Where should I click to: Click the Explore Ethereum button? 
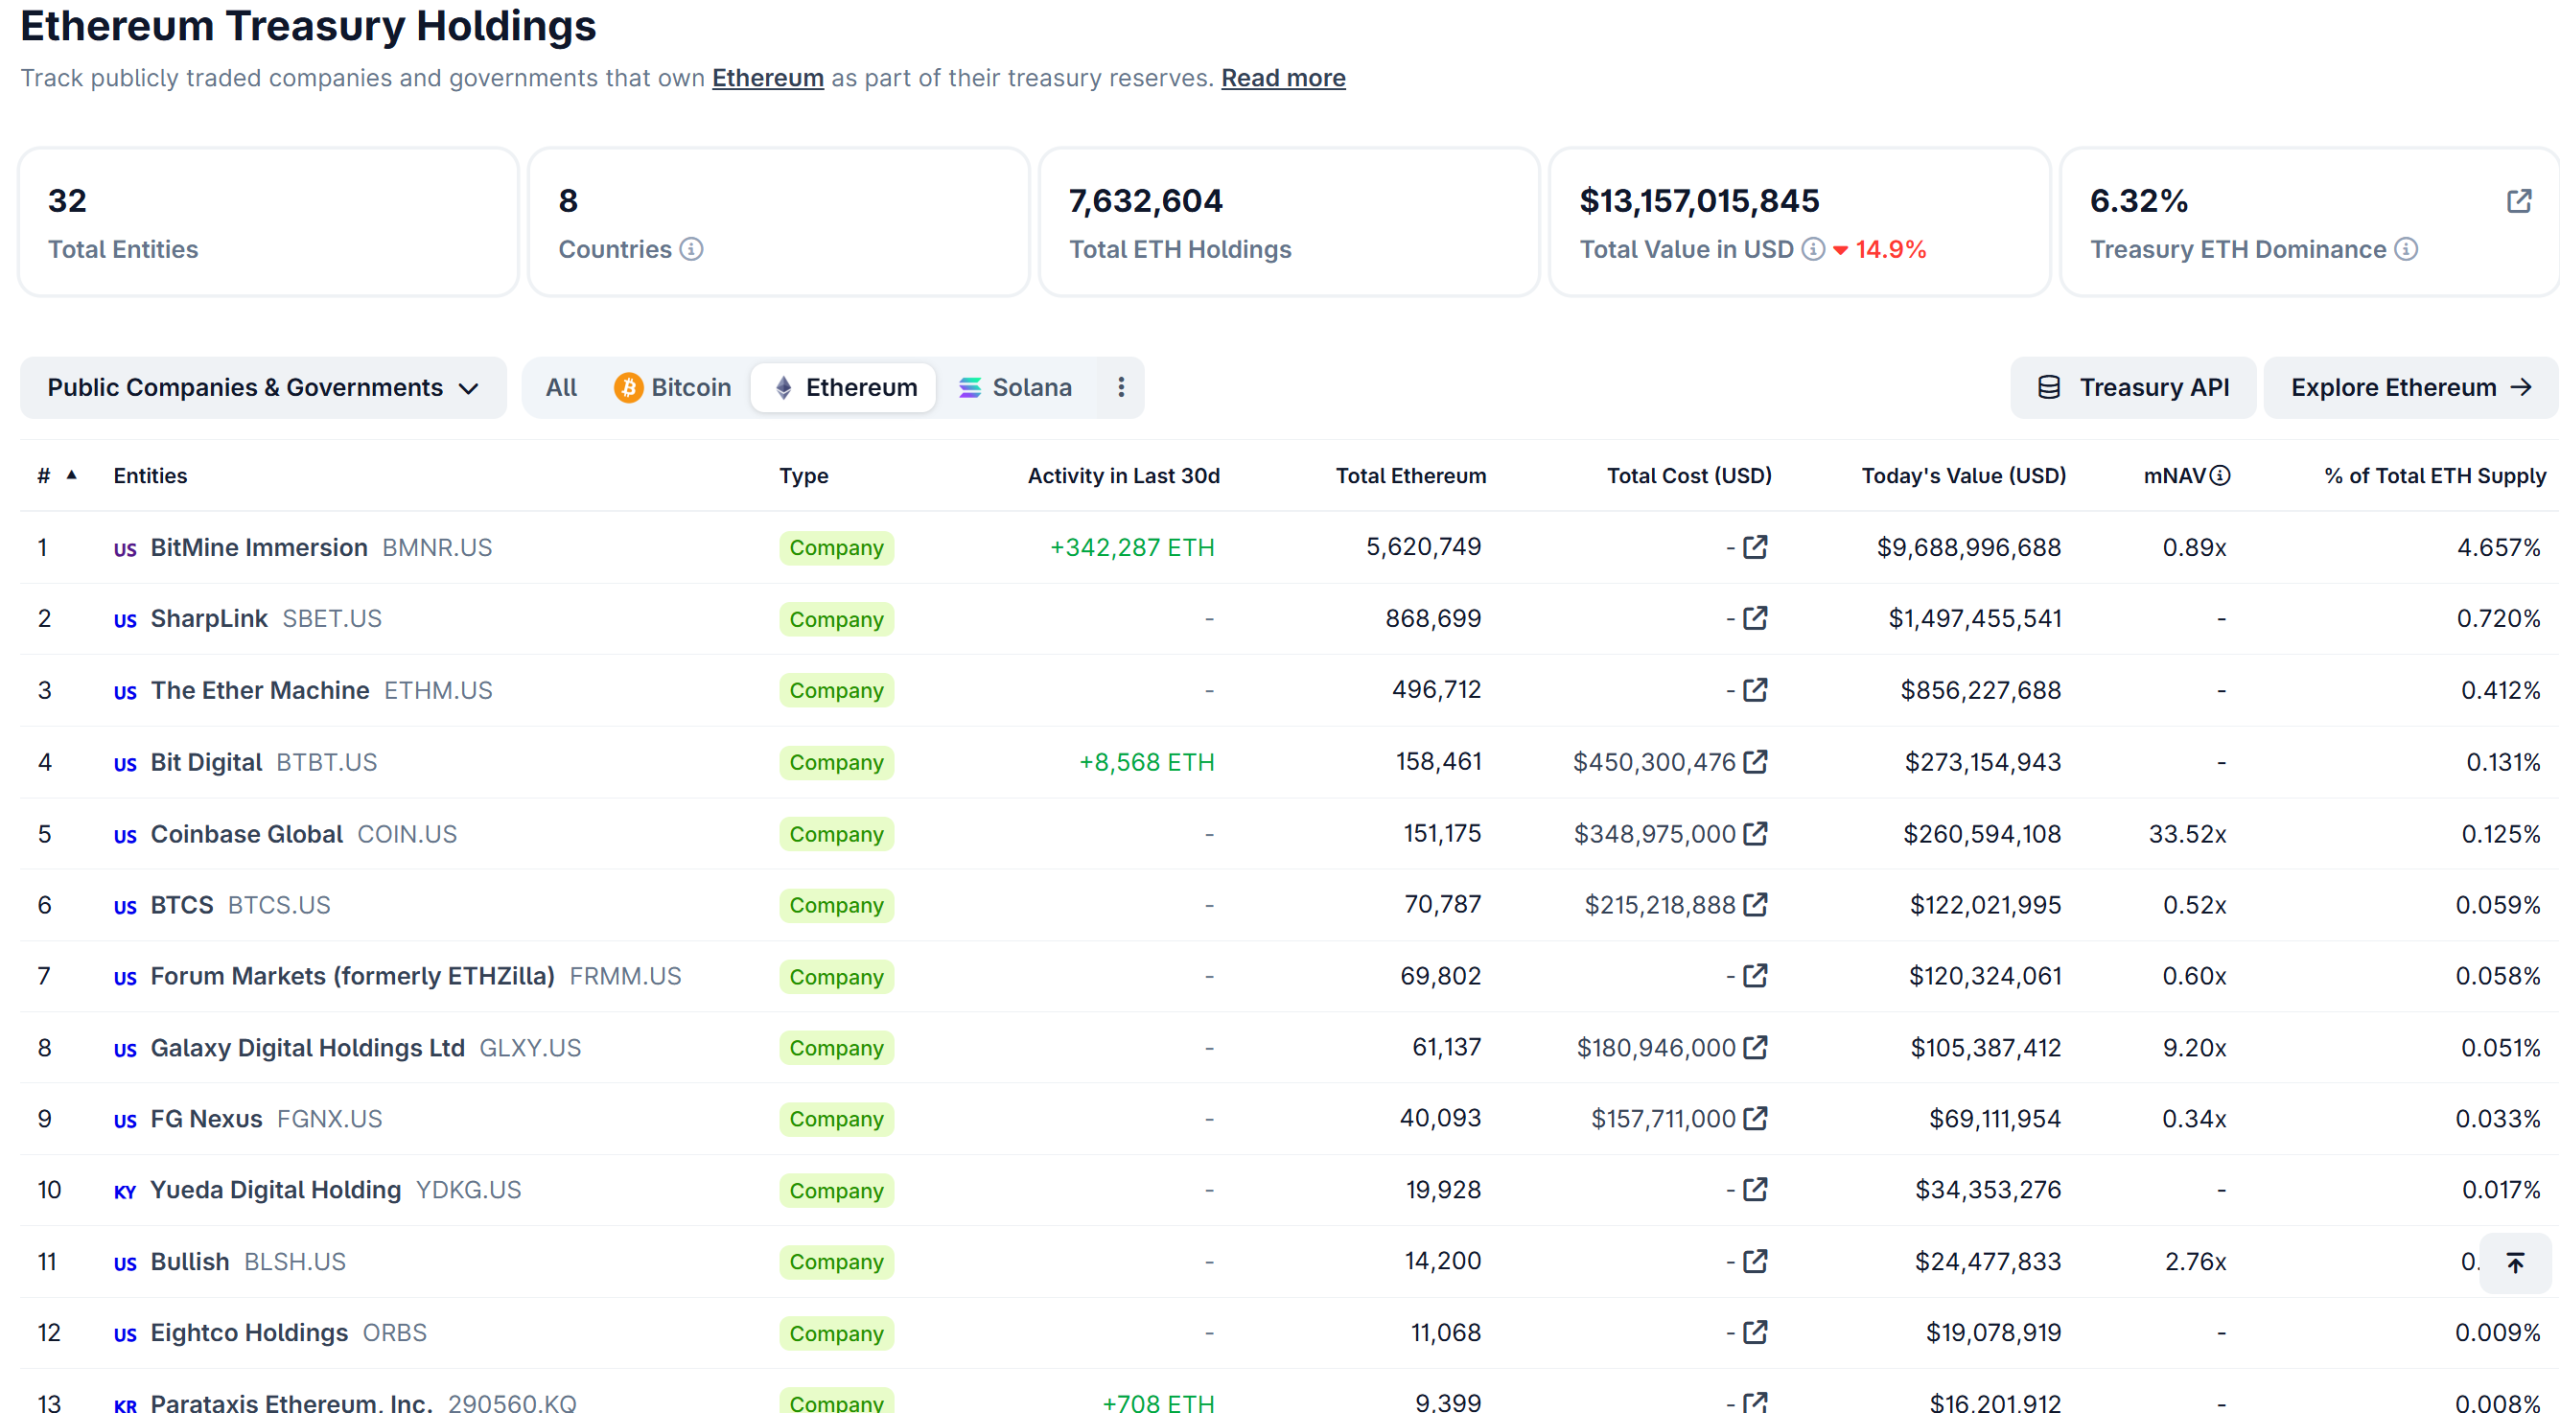click(x=2409, y=387)
